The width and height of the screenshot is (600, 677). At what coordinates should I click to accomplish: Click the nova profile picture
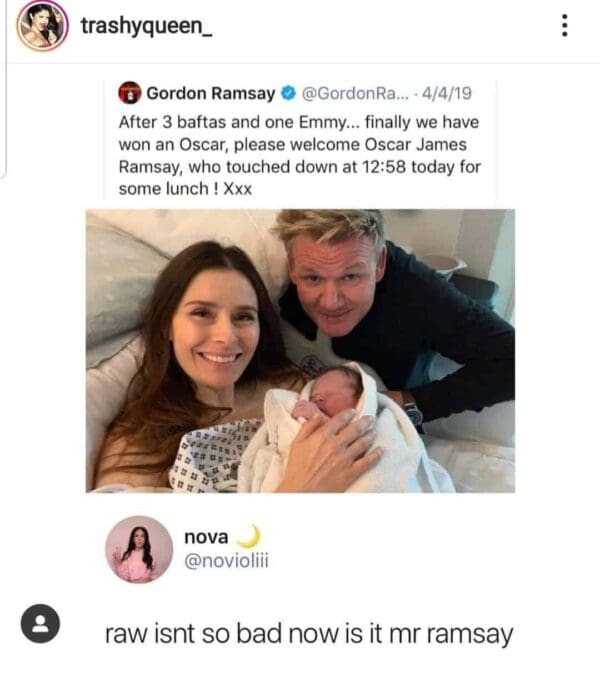point(139,549)
